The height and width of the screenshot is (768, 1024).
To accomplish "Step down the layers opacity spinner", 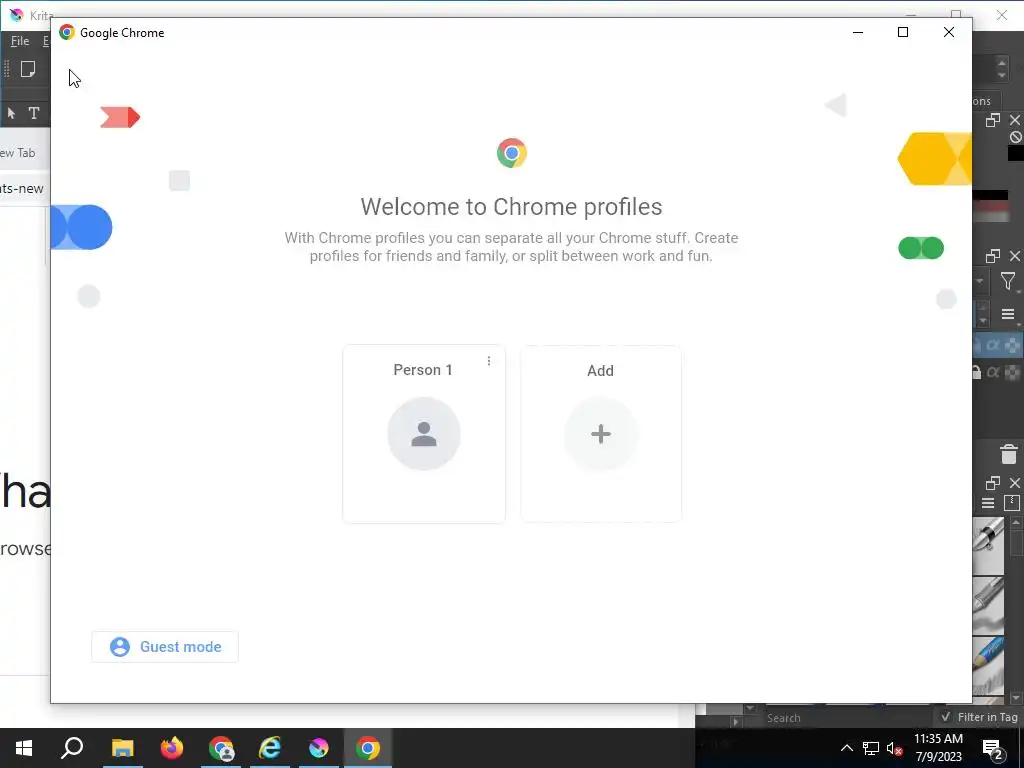I will [984, 321].
